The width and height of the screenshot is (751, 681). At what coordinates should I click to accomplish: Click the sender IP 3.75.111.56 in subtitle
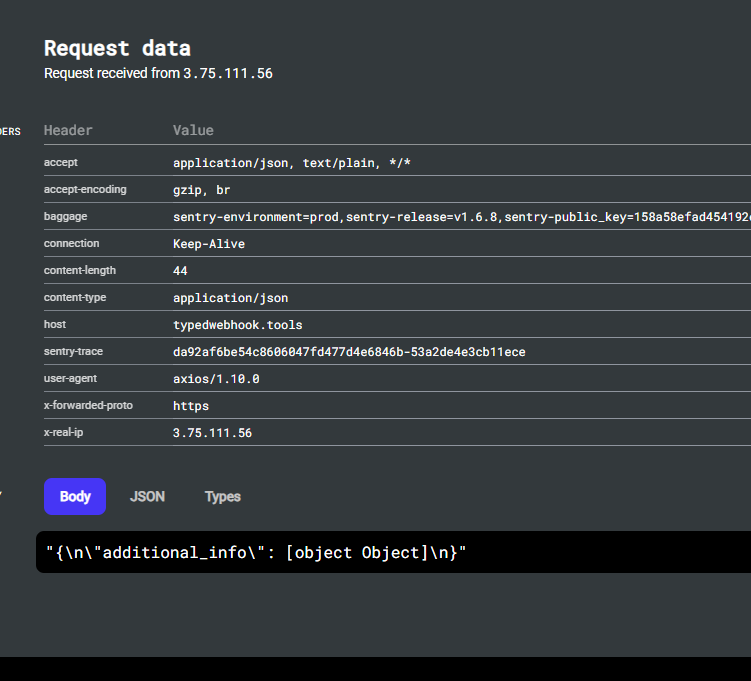pyautogui.click(x=227, y=73)
